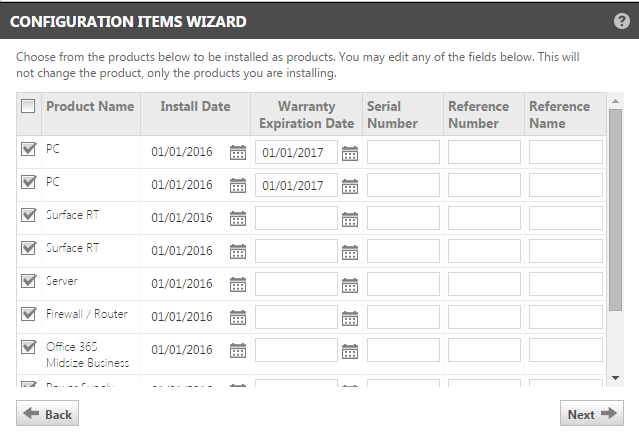
Task: Open warranty calendar for second PC row
Action: [350, 186]
